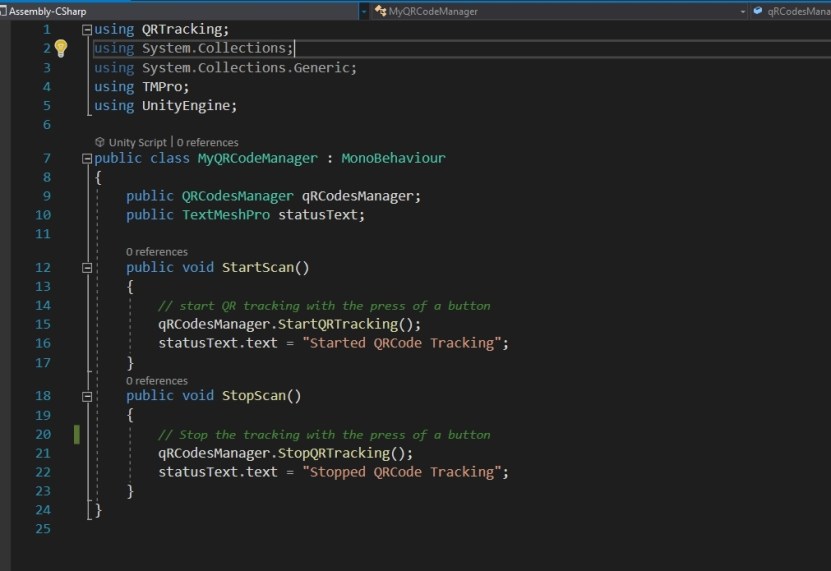The image size is (831, 571).
Task: Click the comment about starting QR tracking
Action: (324, 306)
